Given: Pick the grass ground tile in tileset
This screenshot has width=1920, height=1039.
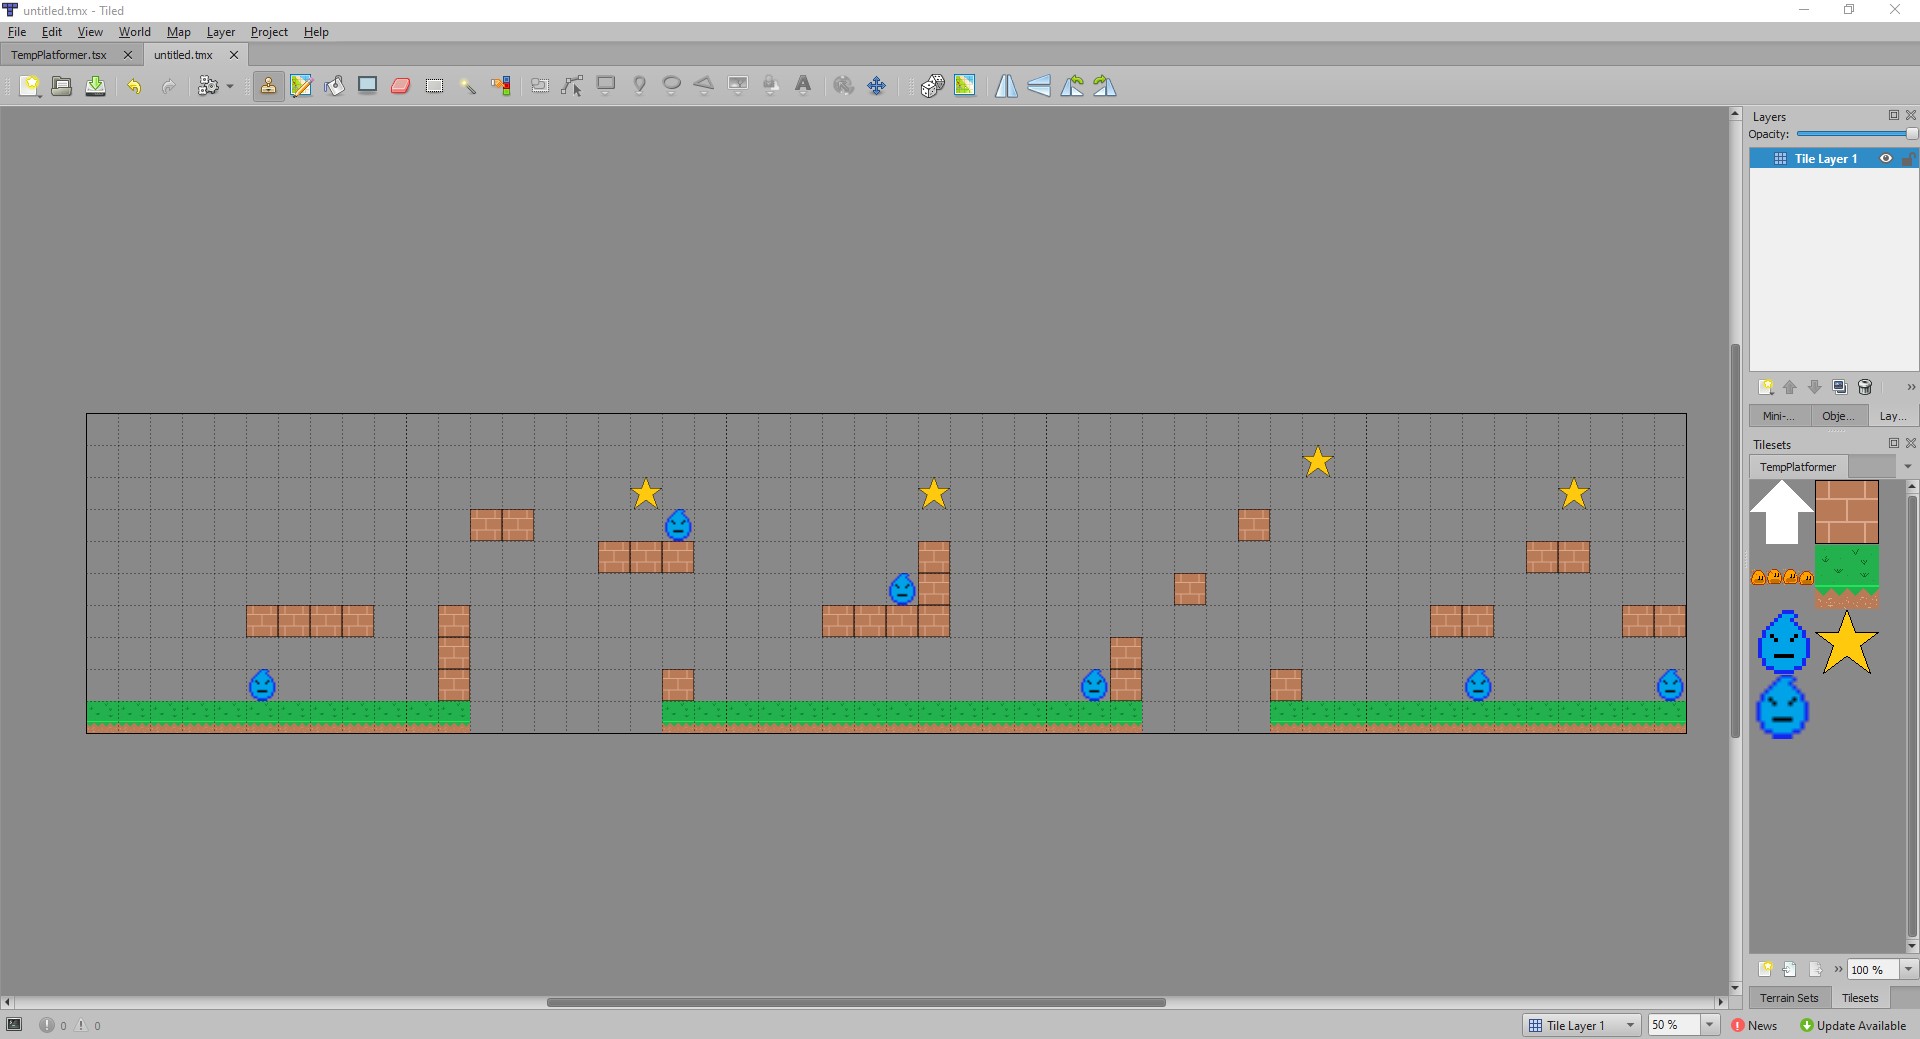Looking at the screenshot, I should (x=1847, y=577).
